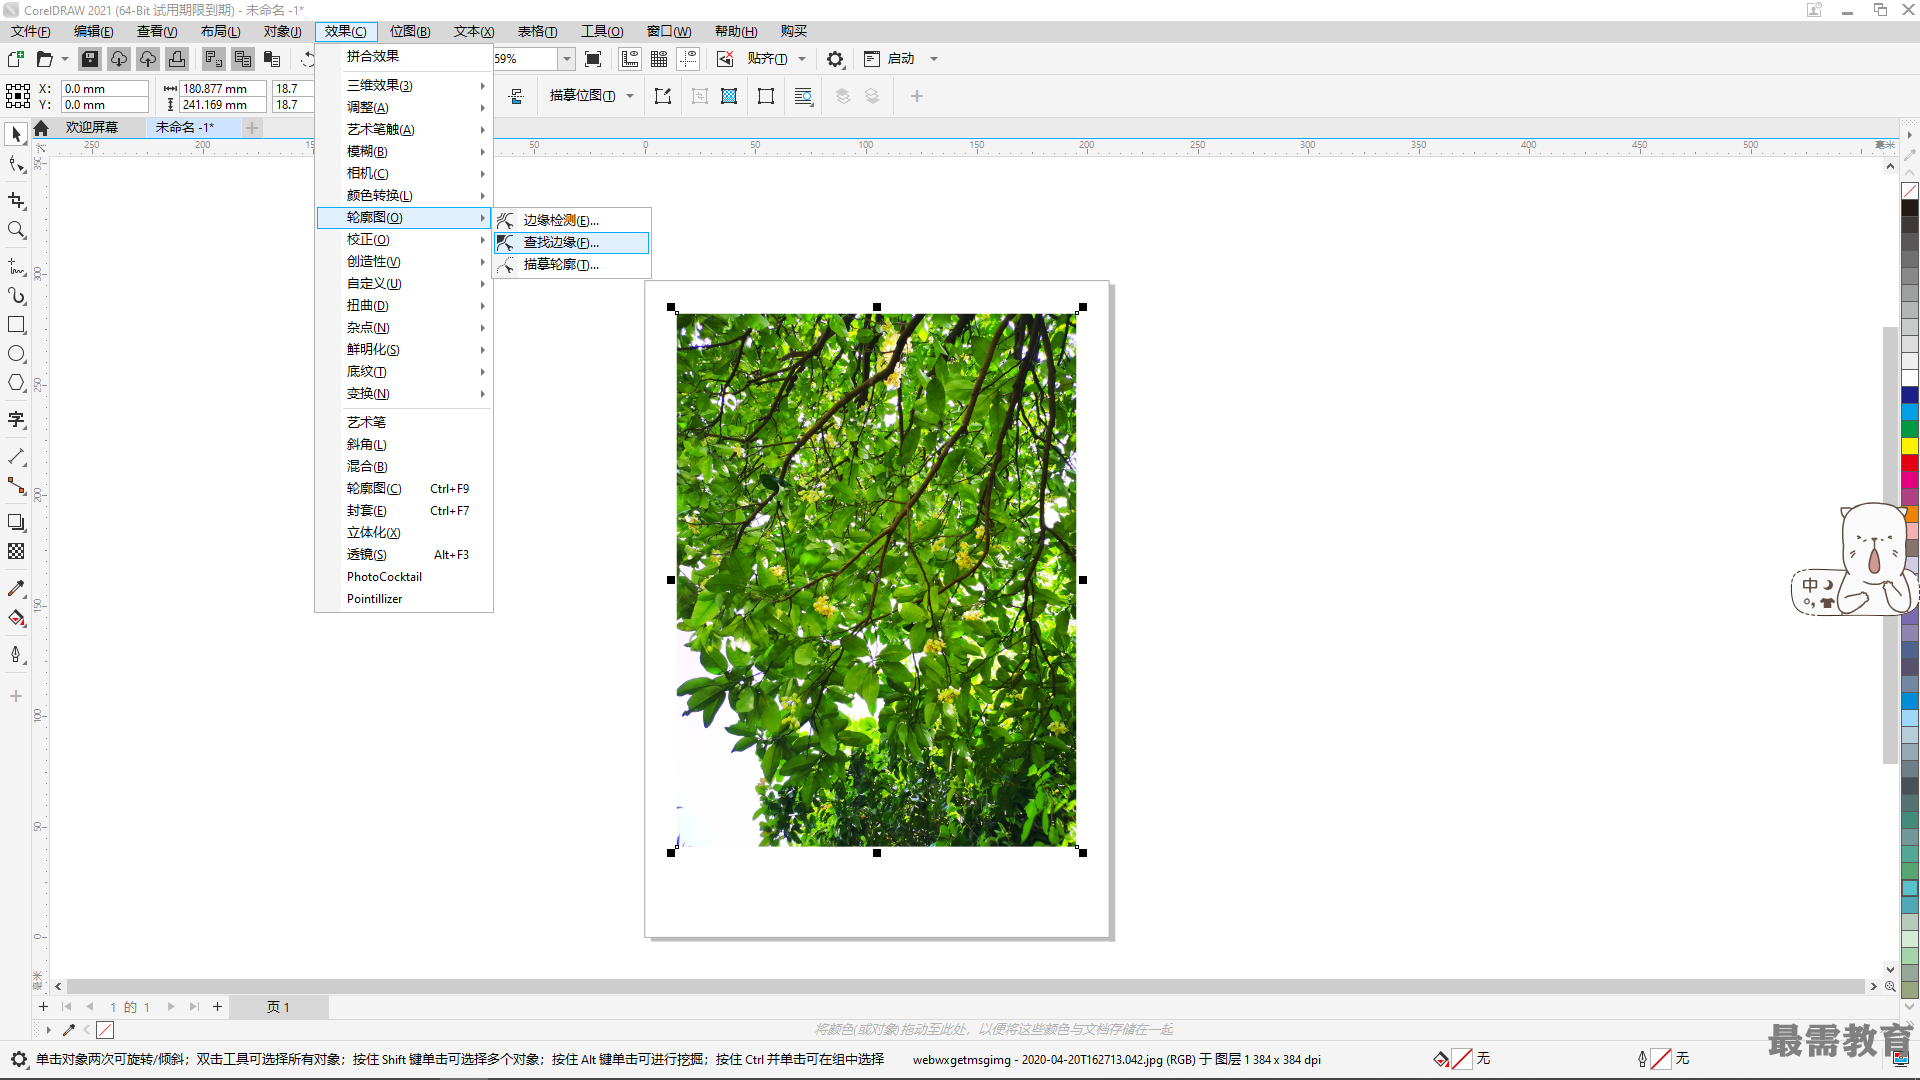Select the Color Eyedropper tool
This screenshot has height=1080, width=1920.
click(x=16, y=588)
